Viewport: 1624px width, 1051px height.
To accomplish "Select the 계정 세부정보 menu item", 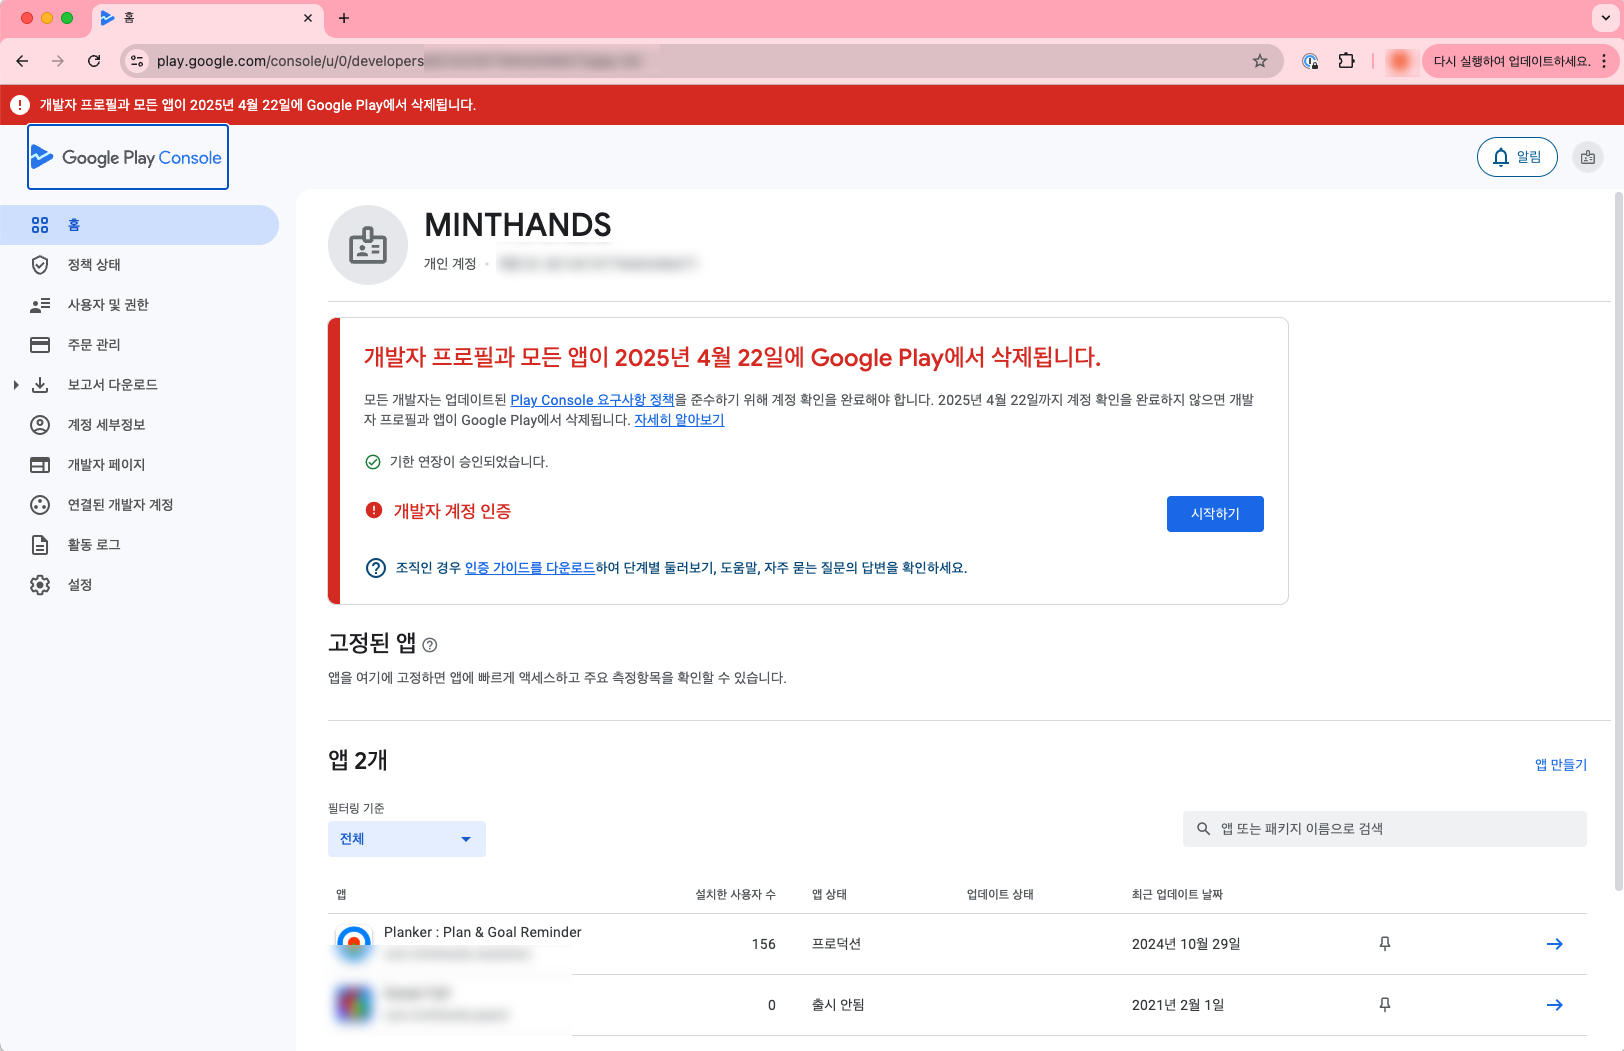I will 139,425.
